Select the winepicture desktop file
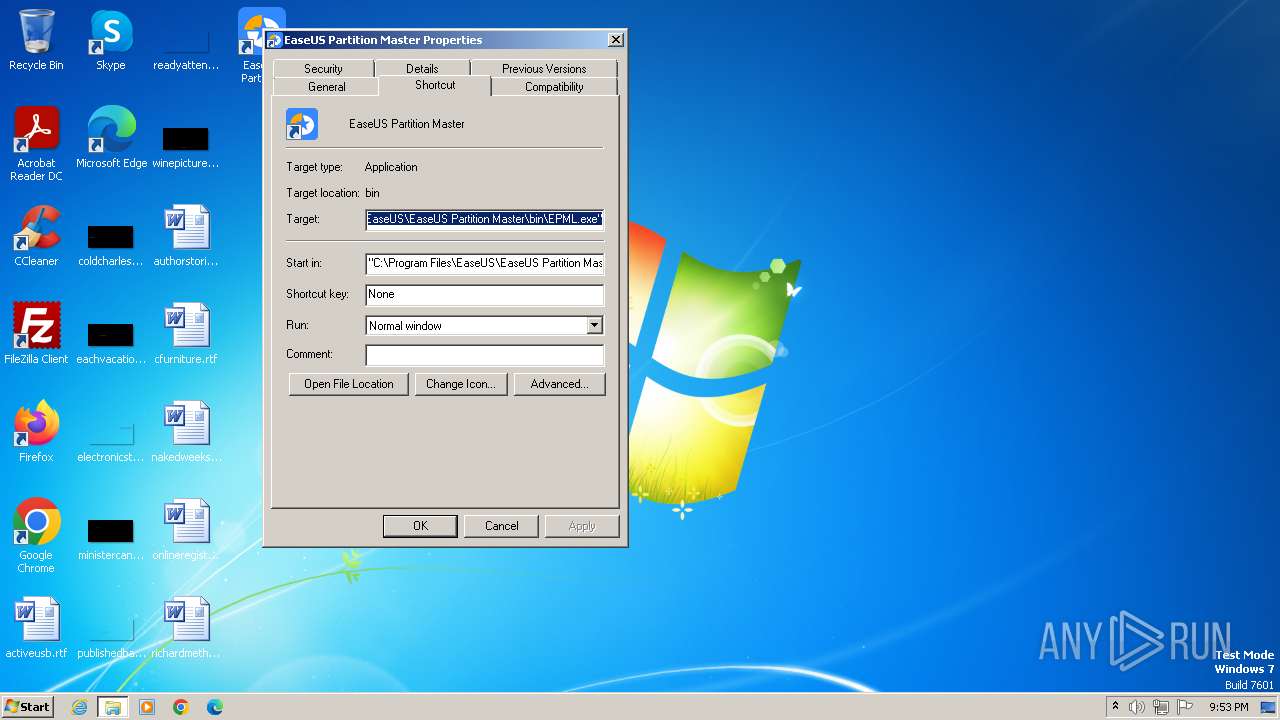 pyautogui.click(x=186, y=146)
